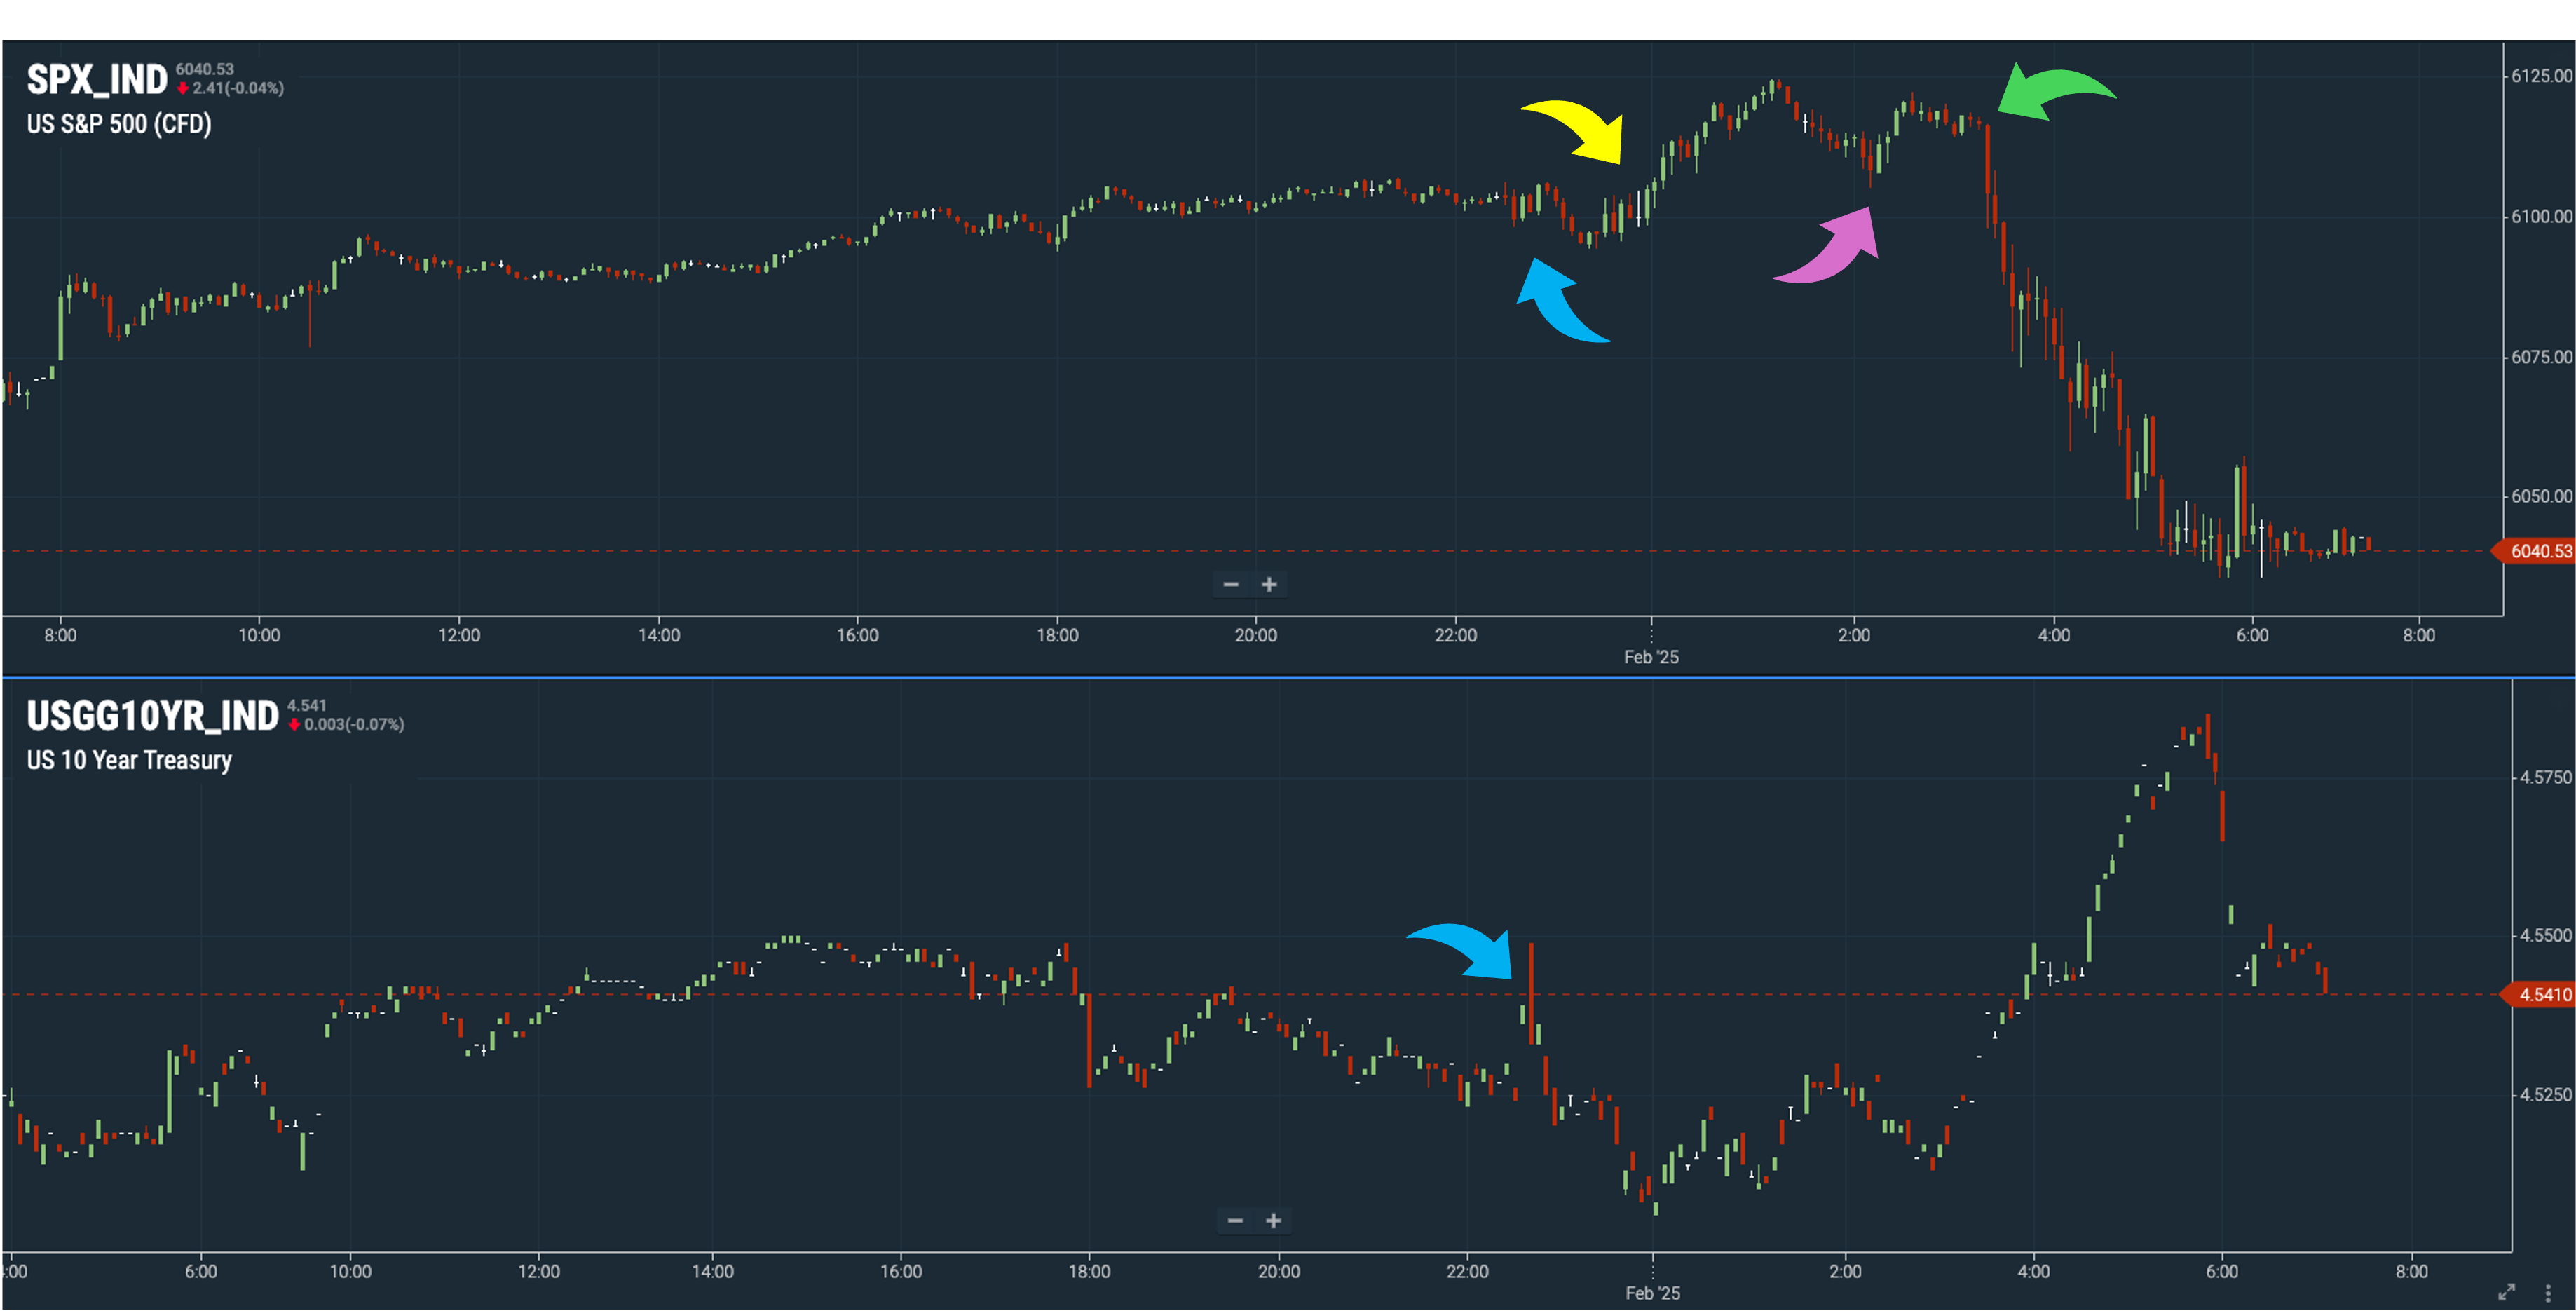Open the three-dot options menu in bottom corner
The width and height of the screenshot is (2576, 1311).
2548,1292
